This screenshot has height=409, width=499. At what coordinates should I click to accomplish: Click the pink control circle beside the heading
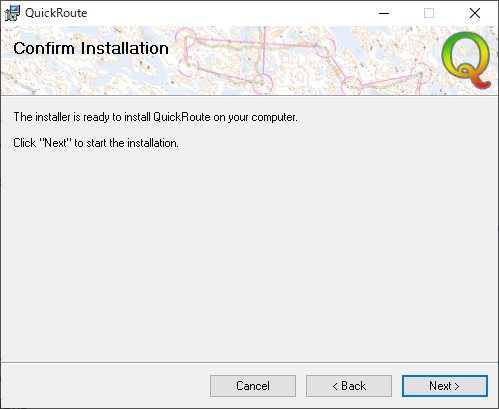tap(186, 38)
